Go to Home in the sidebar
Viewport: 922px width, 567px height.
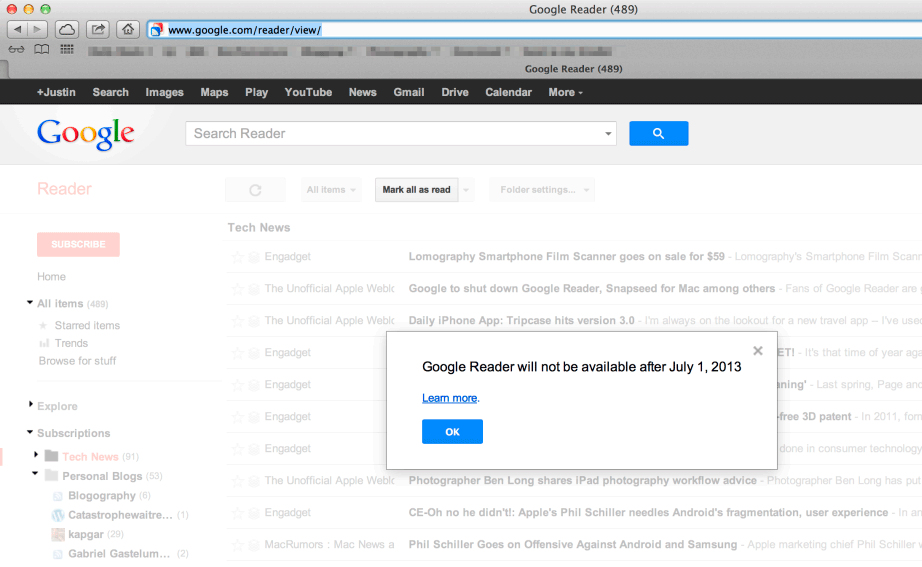tap(52, 276)
